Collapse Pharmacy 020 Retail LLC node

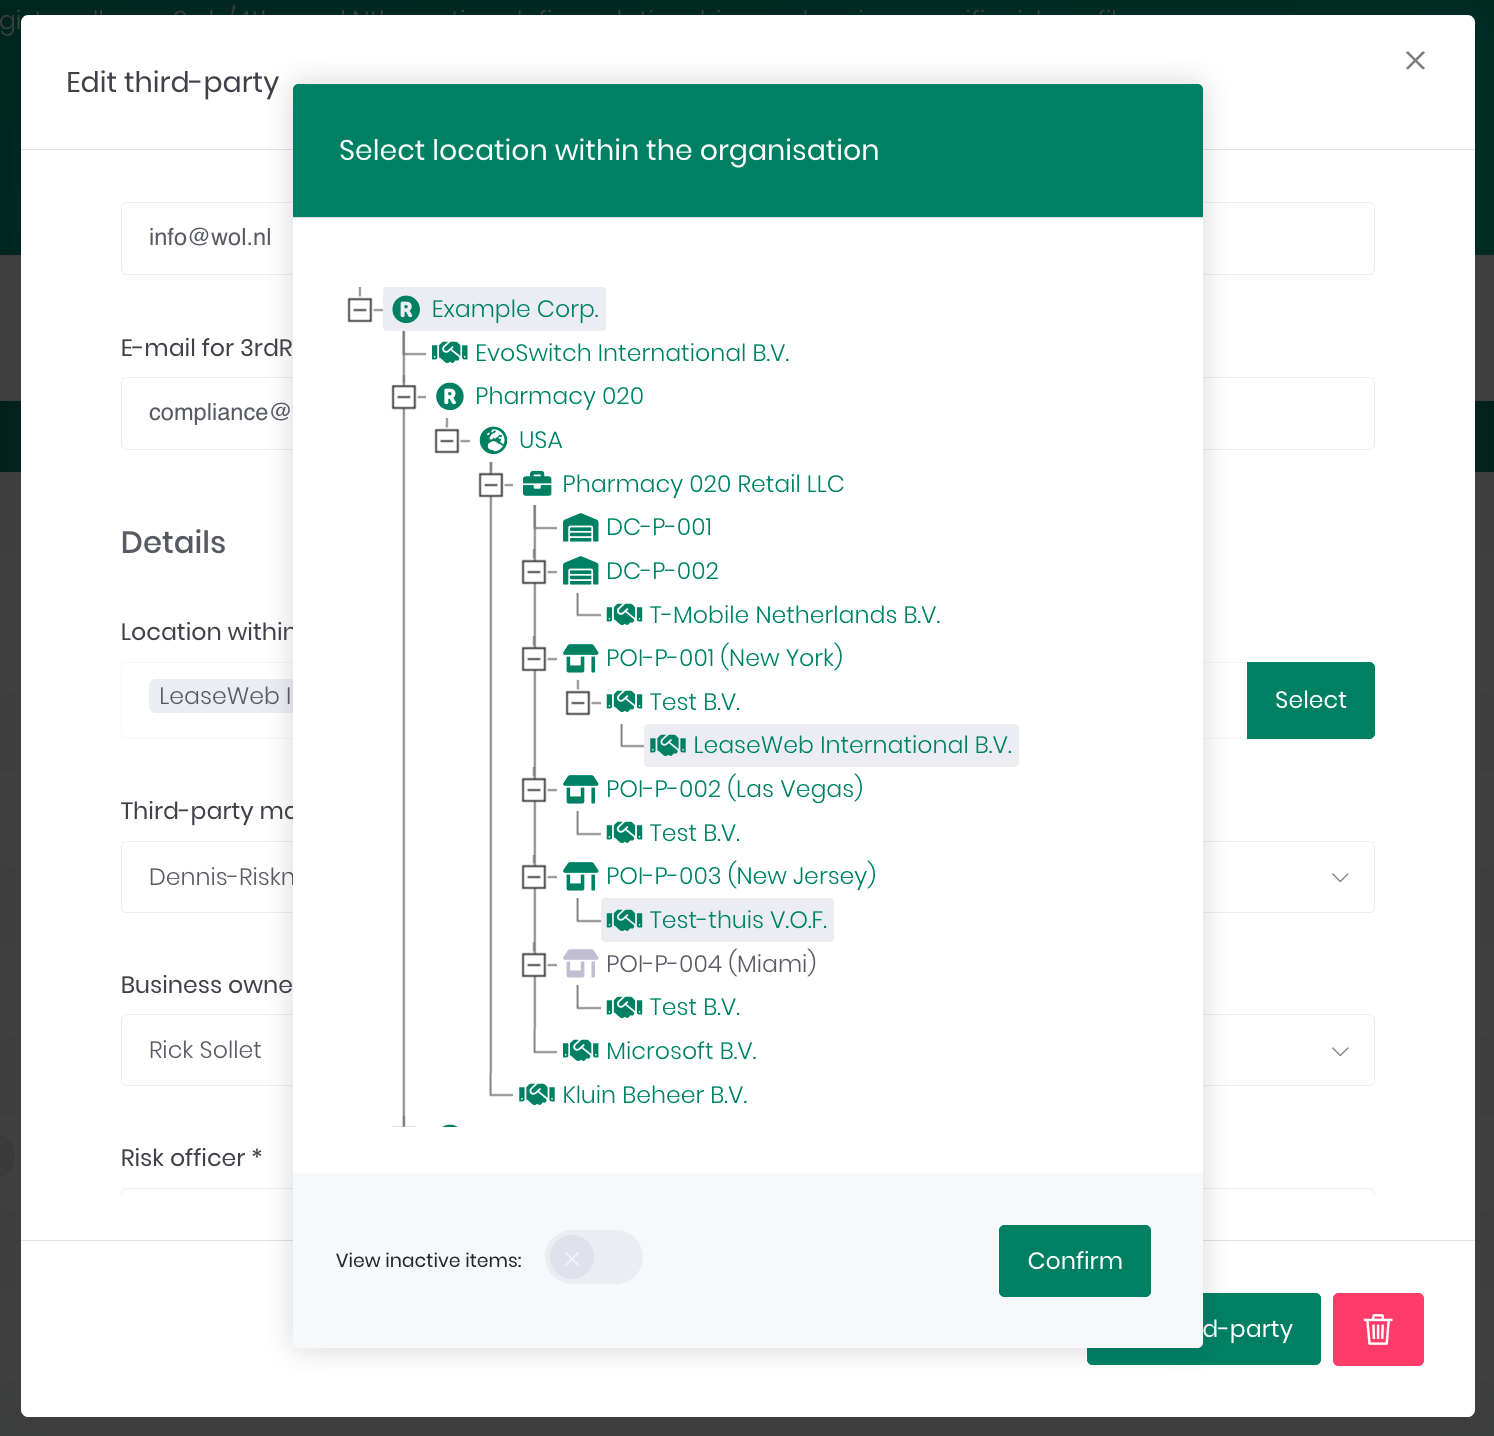tap(491, 484)
